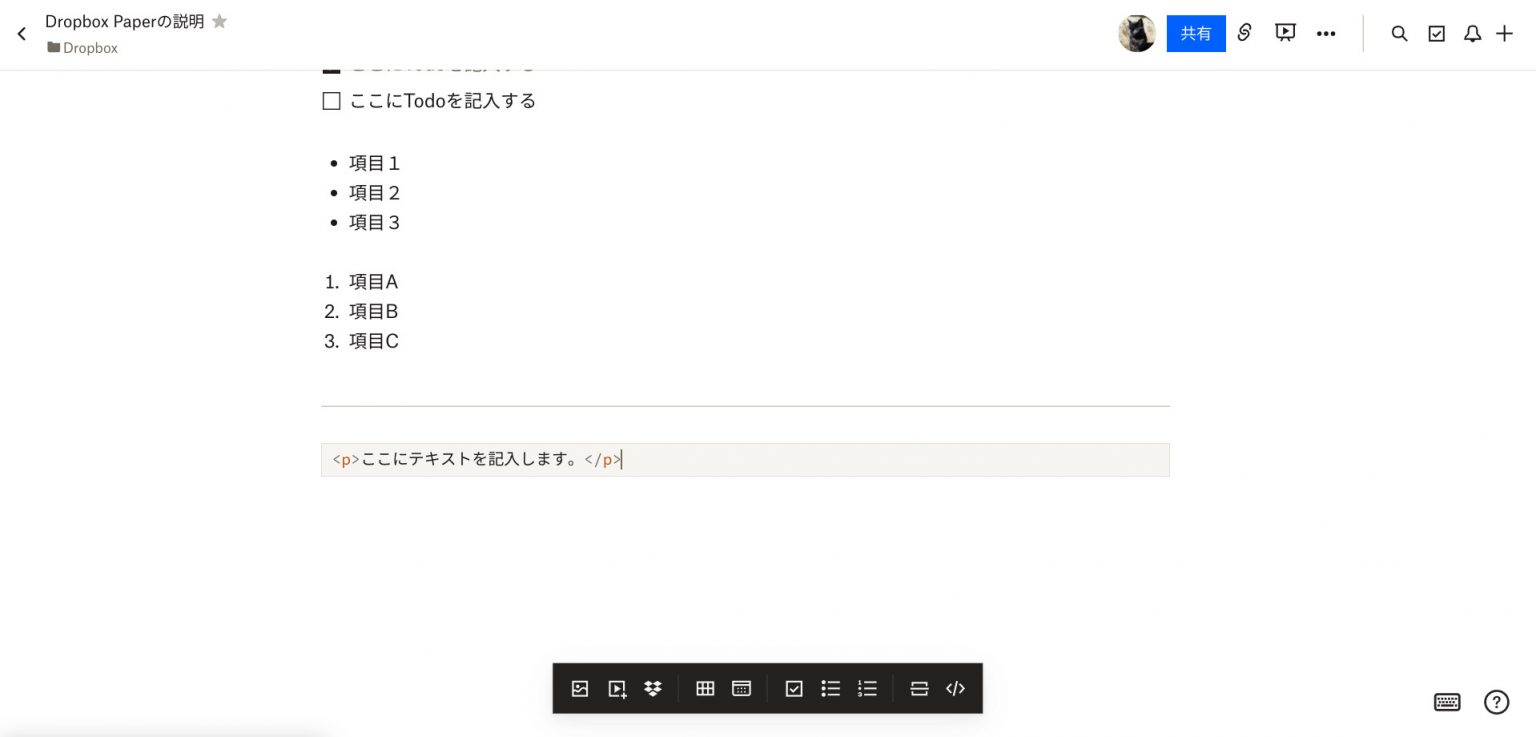
Task: Insert media with the video-plus icon
Action: click(617, 688)
